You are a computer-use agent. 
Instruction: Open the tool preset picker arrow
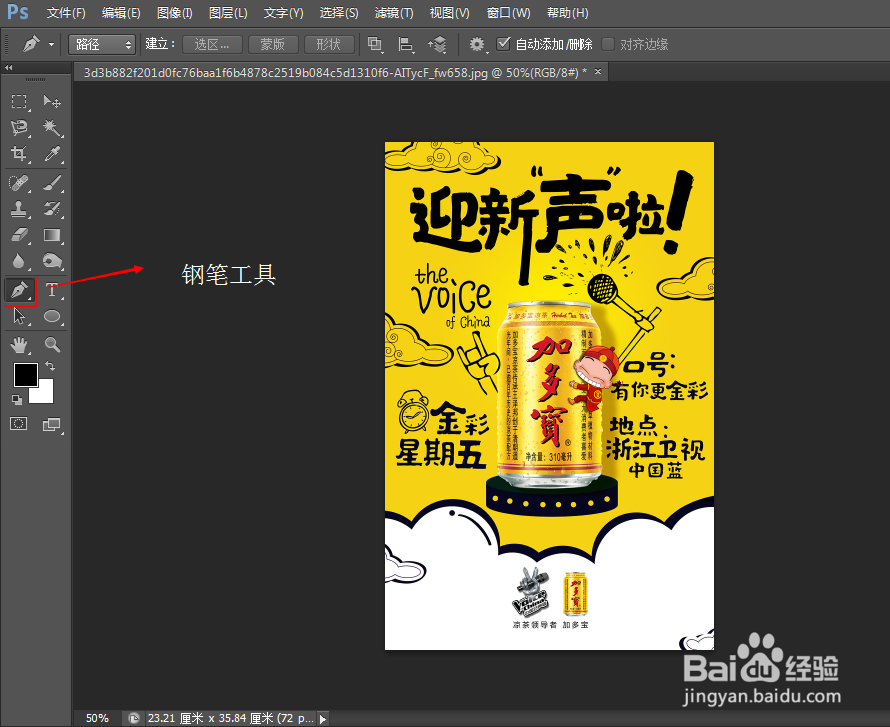point(52,44)
